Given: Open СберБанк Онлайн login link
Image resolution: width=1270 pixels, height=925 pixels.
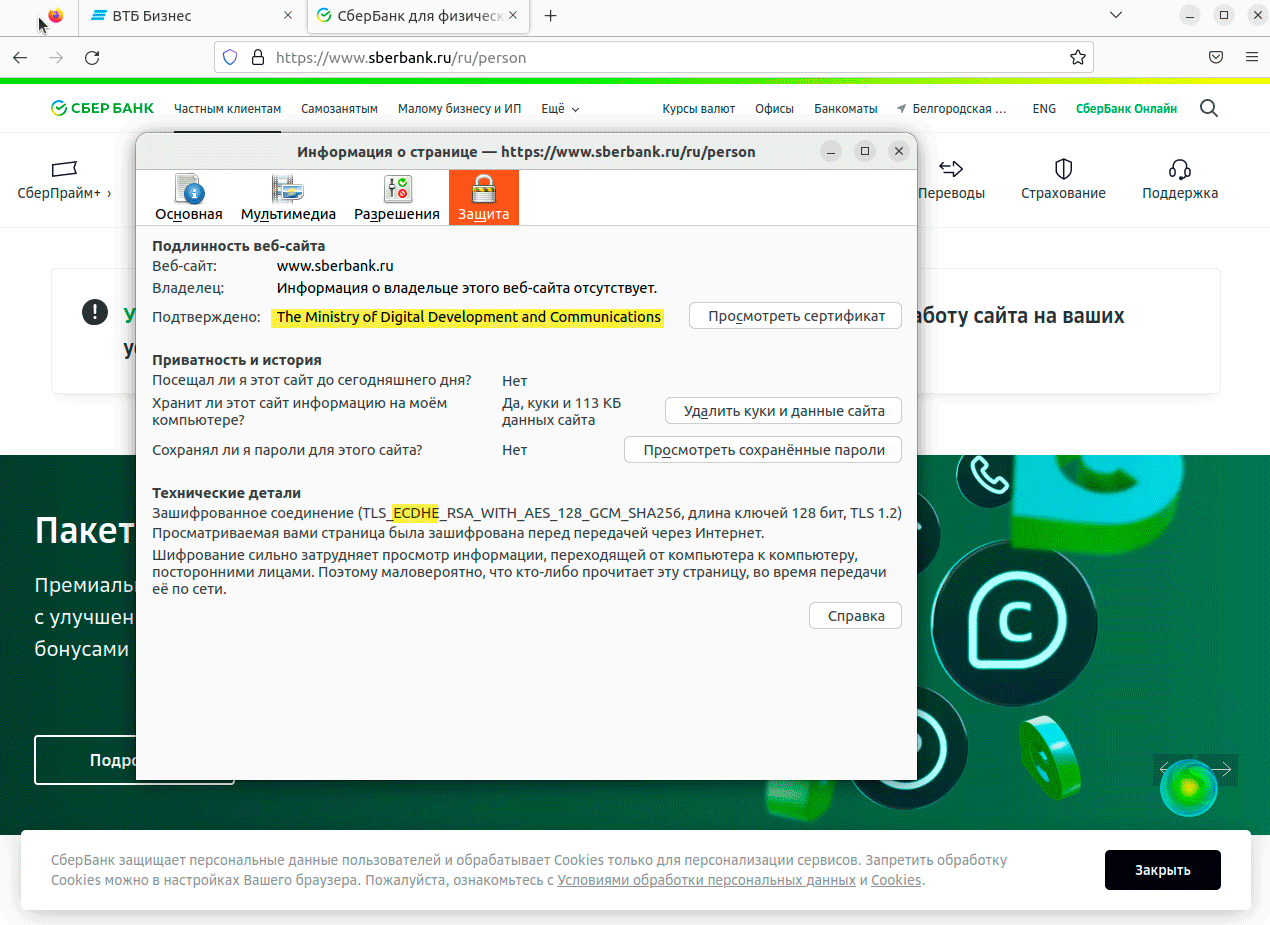Looking at the screenshot, I should coord(1126,109).
